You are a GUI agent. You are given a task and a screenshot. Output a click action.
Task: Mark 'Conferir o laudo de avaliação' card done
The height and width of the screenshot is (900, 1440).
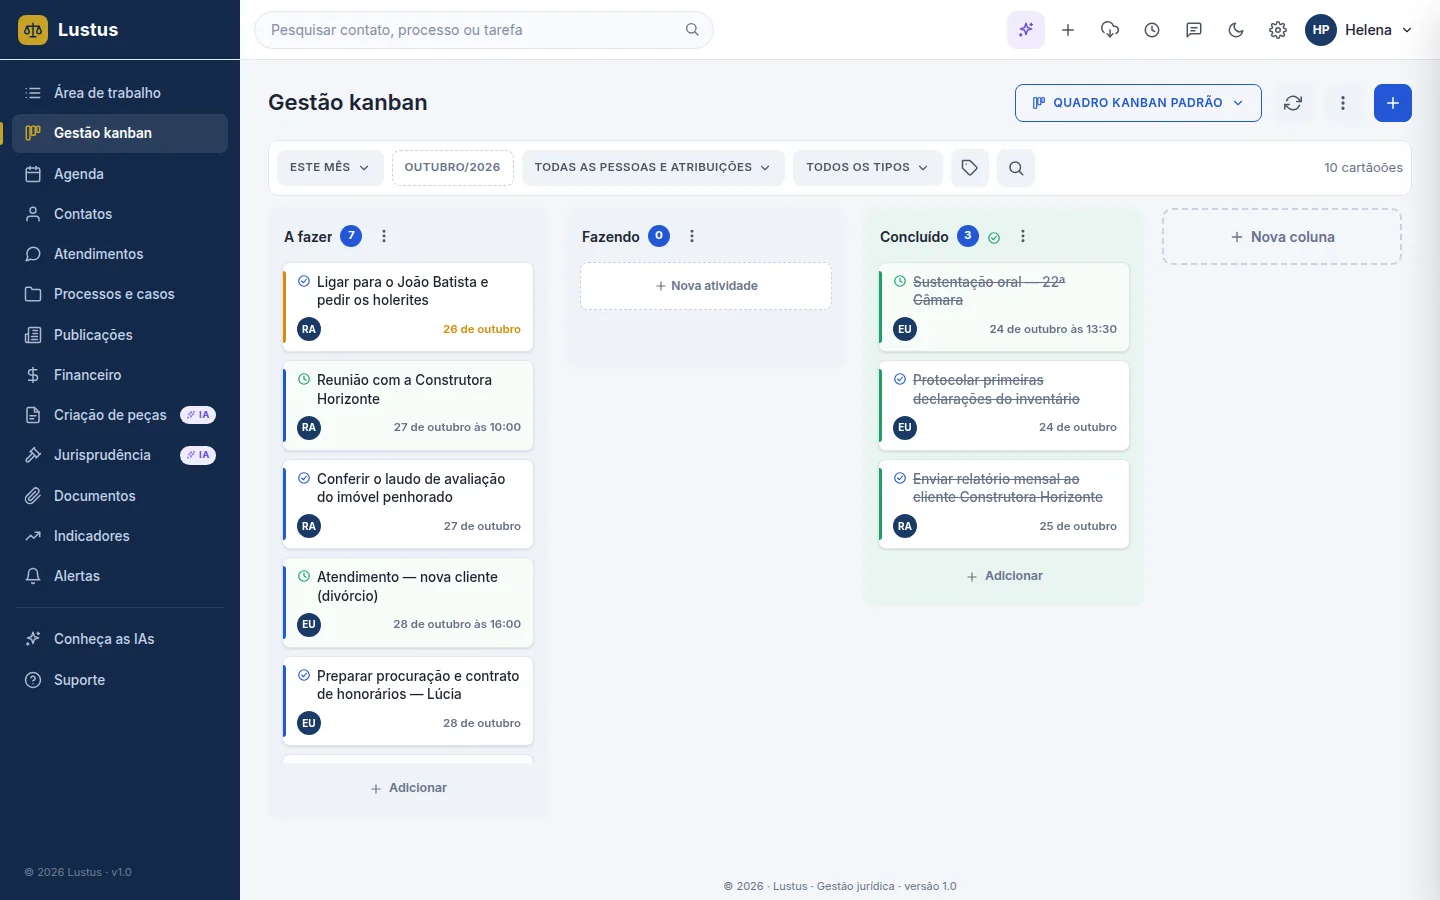coord(304,479)
